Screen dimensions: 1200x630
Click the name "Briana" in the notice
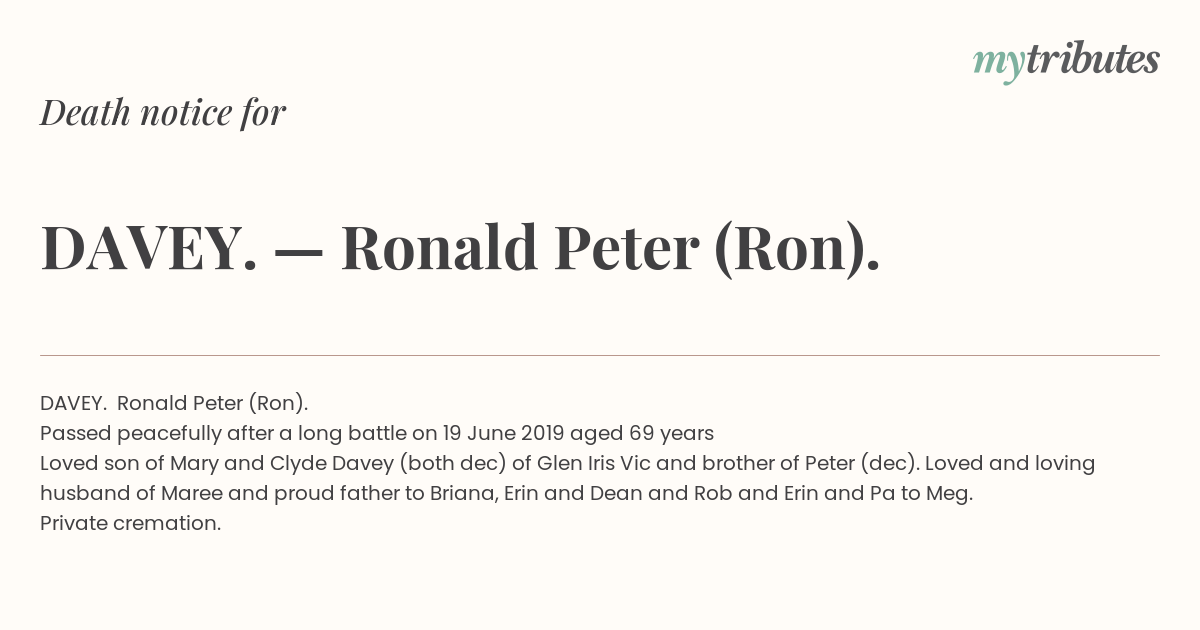[462, 493]
